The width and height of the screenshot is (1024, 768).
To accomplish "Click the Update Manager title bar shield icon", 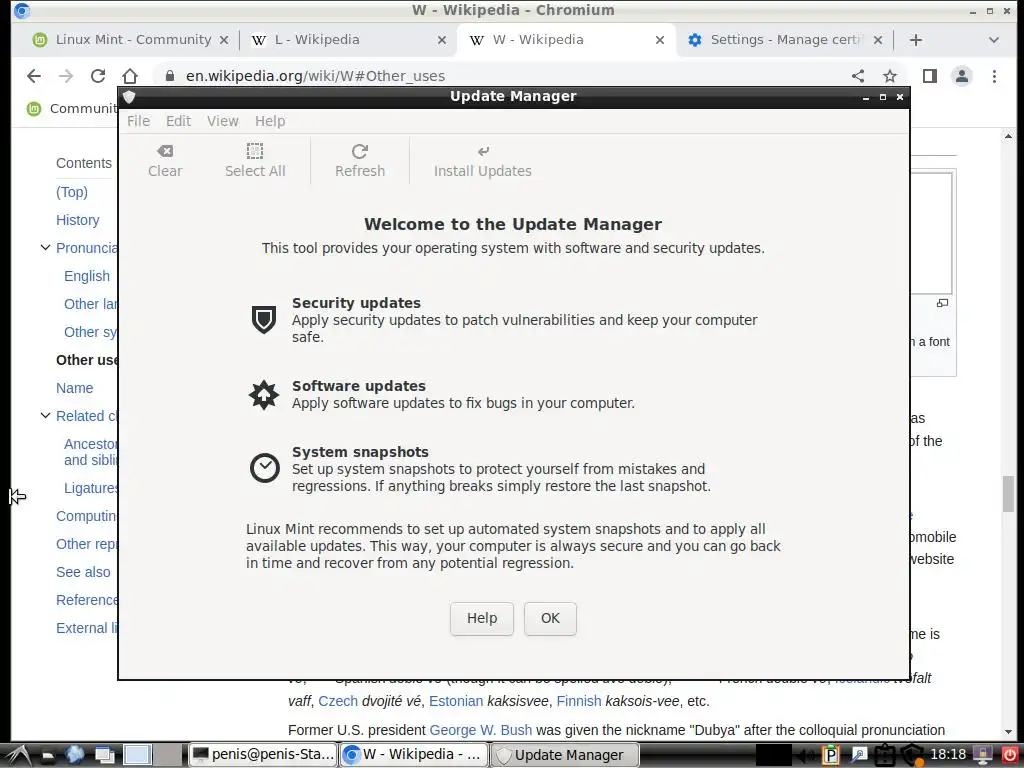I will (x=129, y=97).
